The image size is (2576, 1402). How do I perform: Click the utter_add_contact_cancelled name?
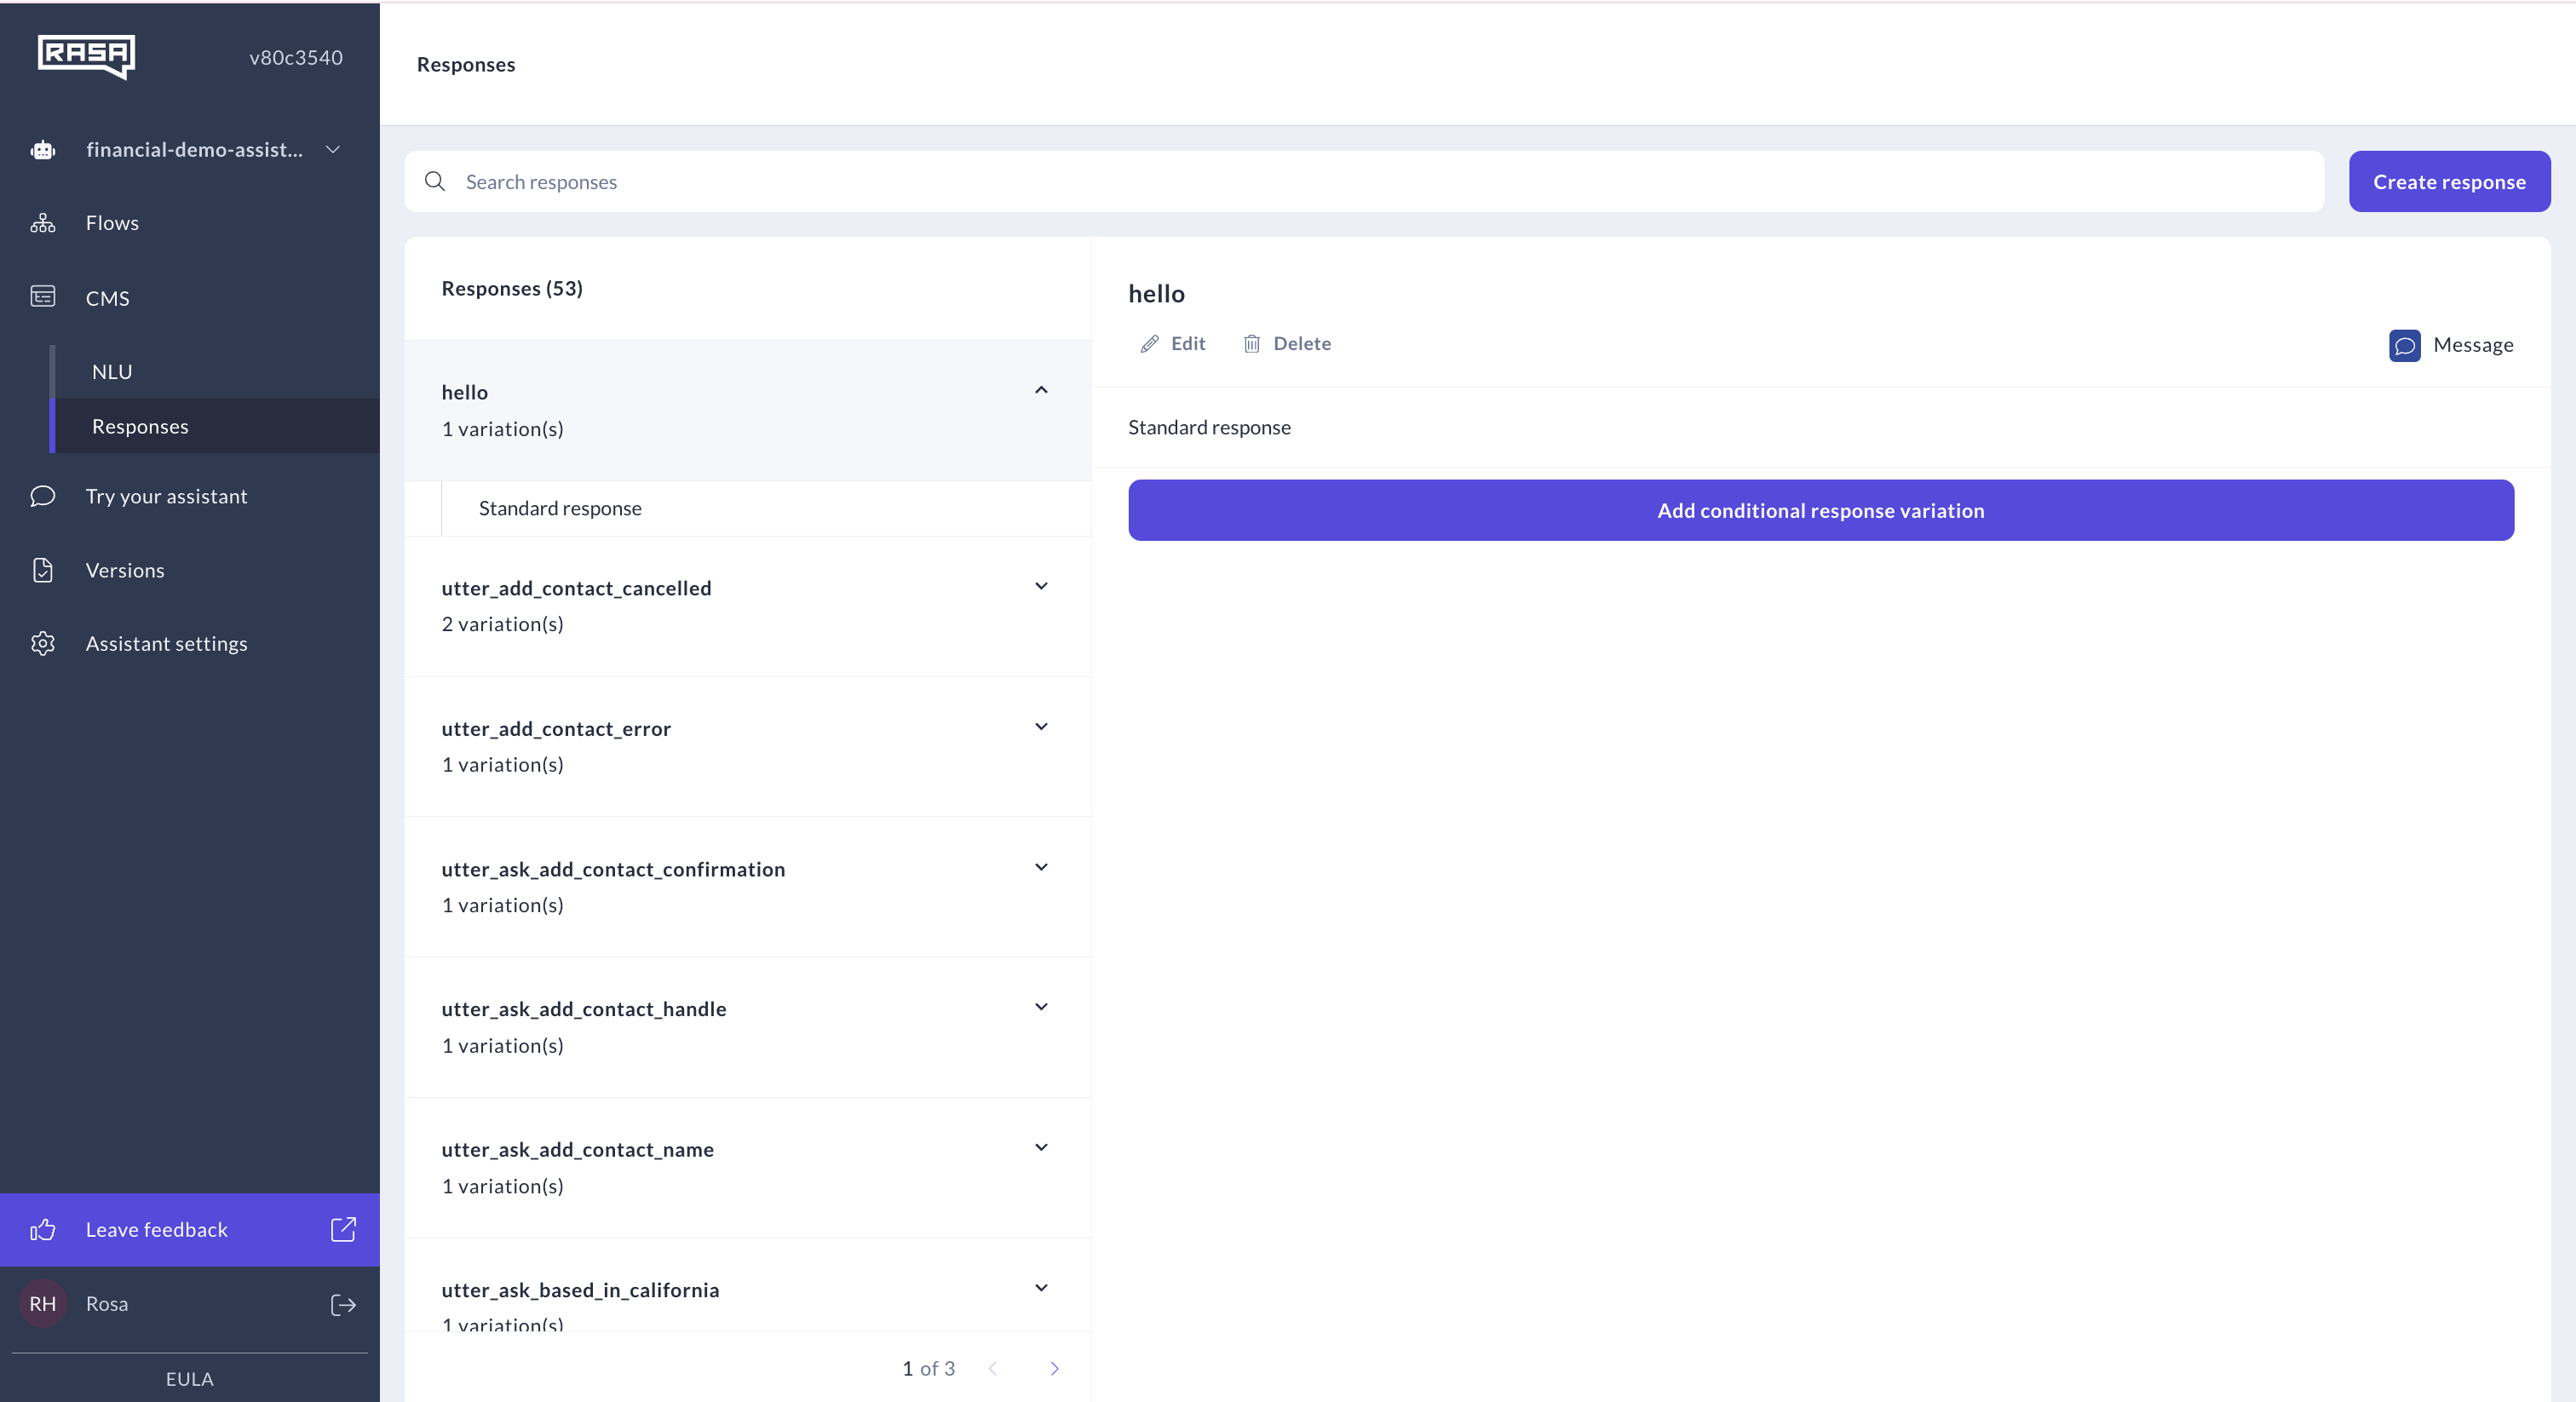[x=576, y=588]
